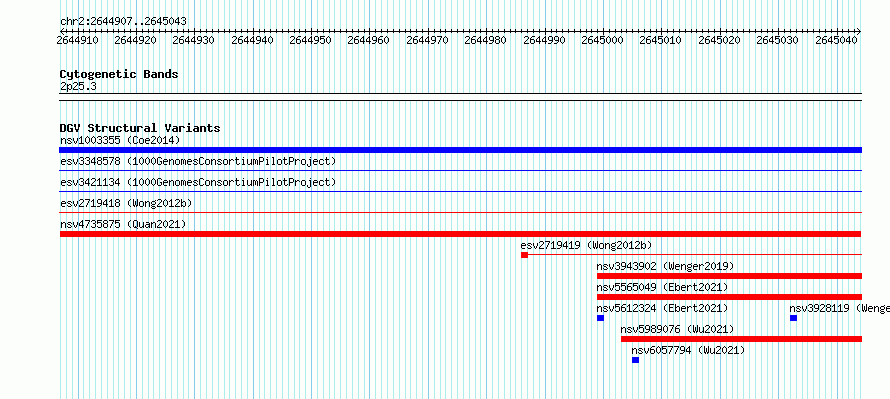Click the small blue nsv5612324 square
The image size is (890, 399).
601,318
